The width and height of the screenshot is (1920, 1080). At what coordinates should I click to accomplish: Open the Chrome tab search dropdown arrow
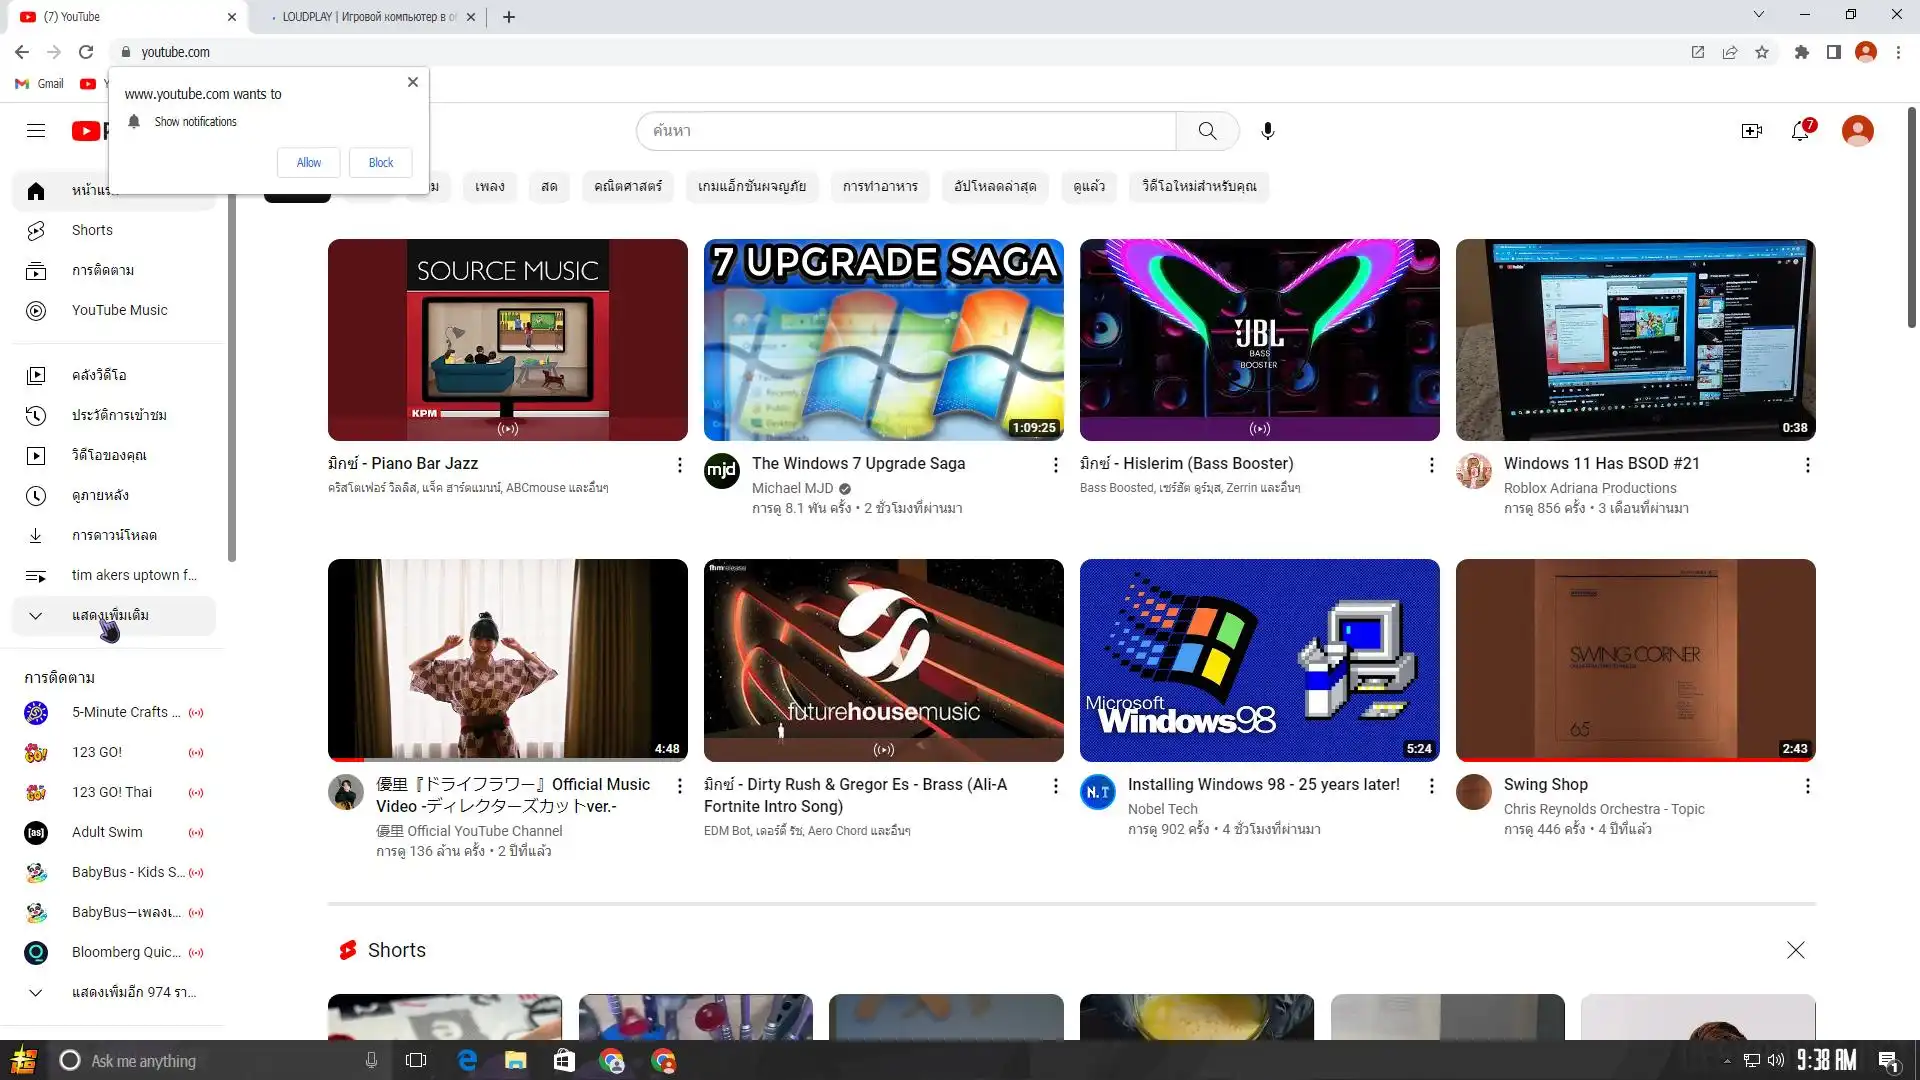pyautogui.click(x=1758, y=15)
